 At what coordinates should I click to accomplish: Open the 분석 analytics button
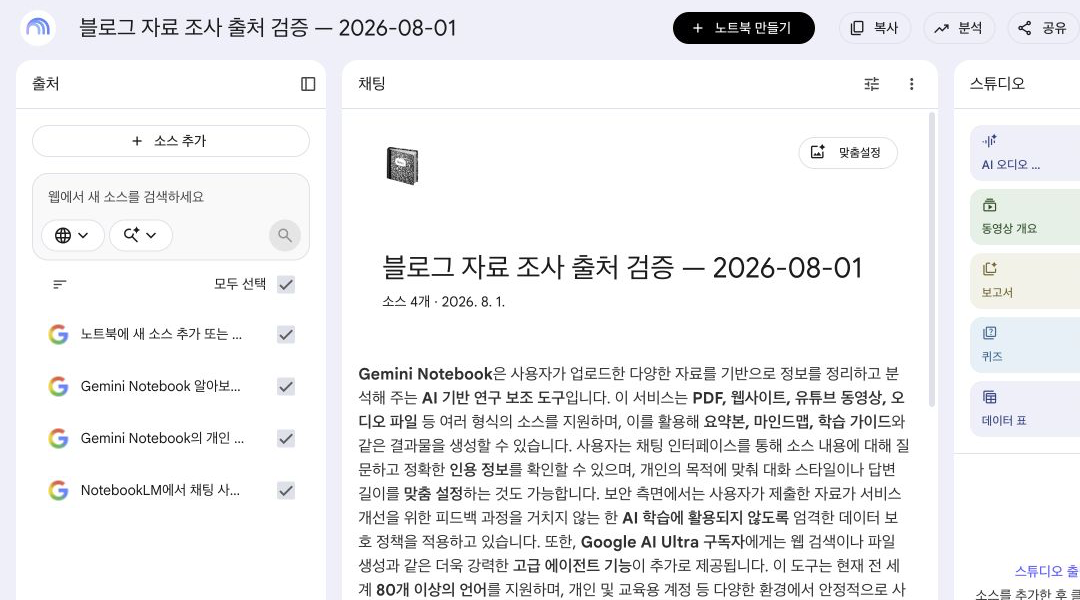pyautogui.click(x=958, y=28)
